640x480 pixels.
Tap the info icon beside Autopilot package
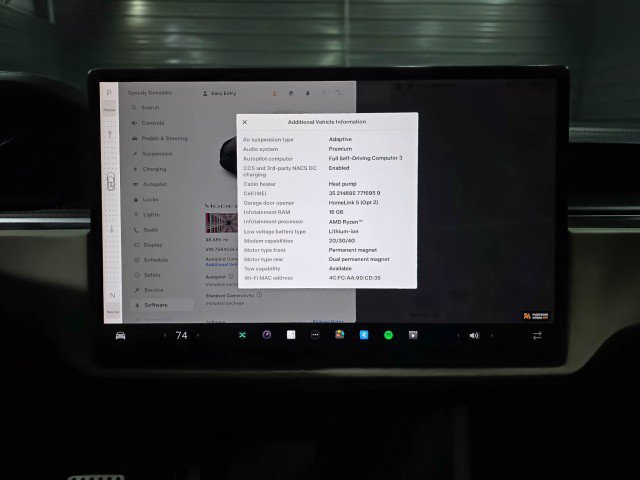pyautogui.click(x=231, y=277)
